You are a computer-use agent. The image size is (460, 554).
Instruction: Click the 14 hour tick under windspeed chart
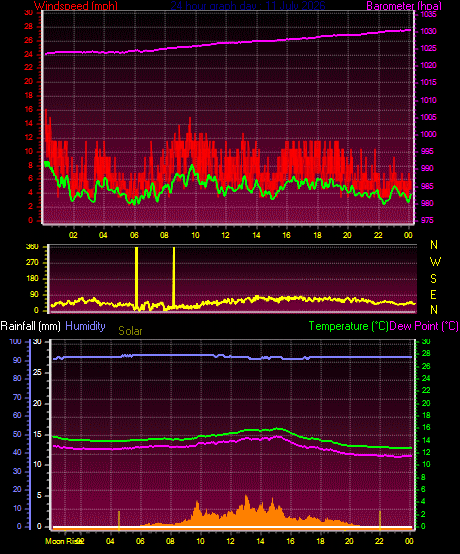256,235
